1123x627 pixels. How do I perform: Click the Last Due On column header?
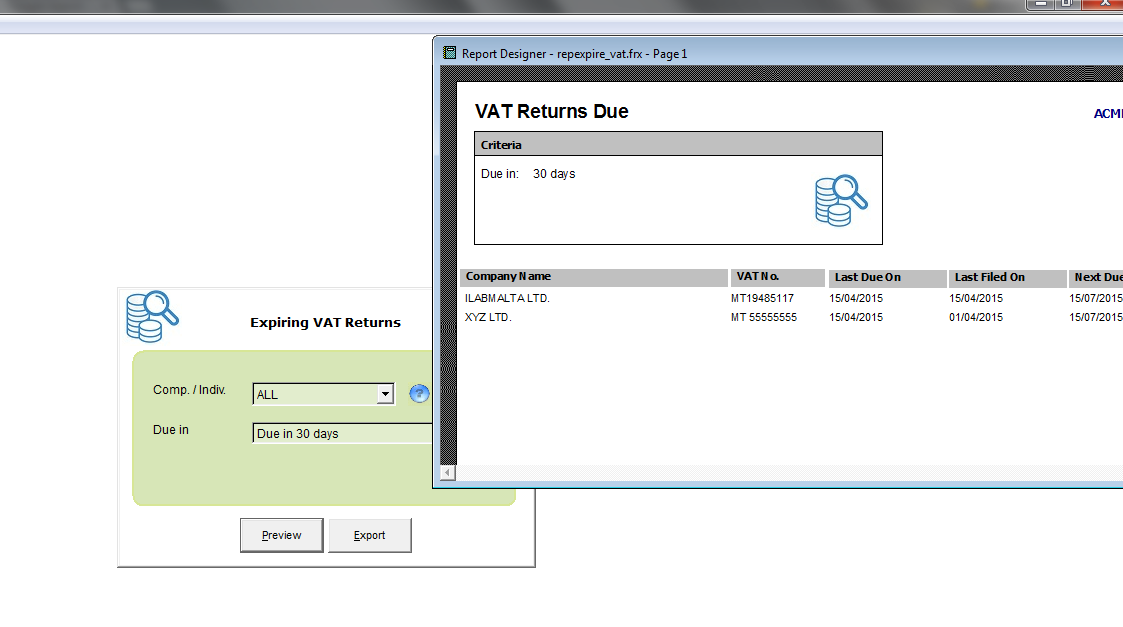(x=866, y=277)
